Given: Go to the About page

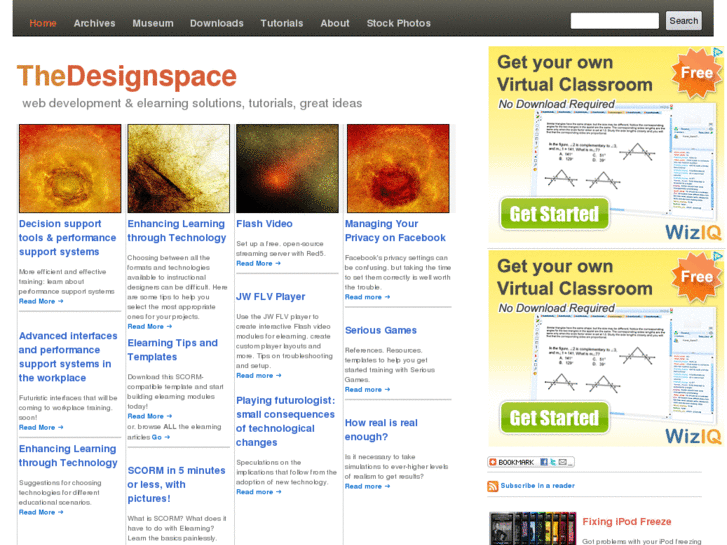Looking at the screenshot, I should click(x=335, y=23).
